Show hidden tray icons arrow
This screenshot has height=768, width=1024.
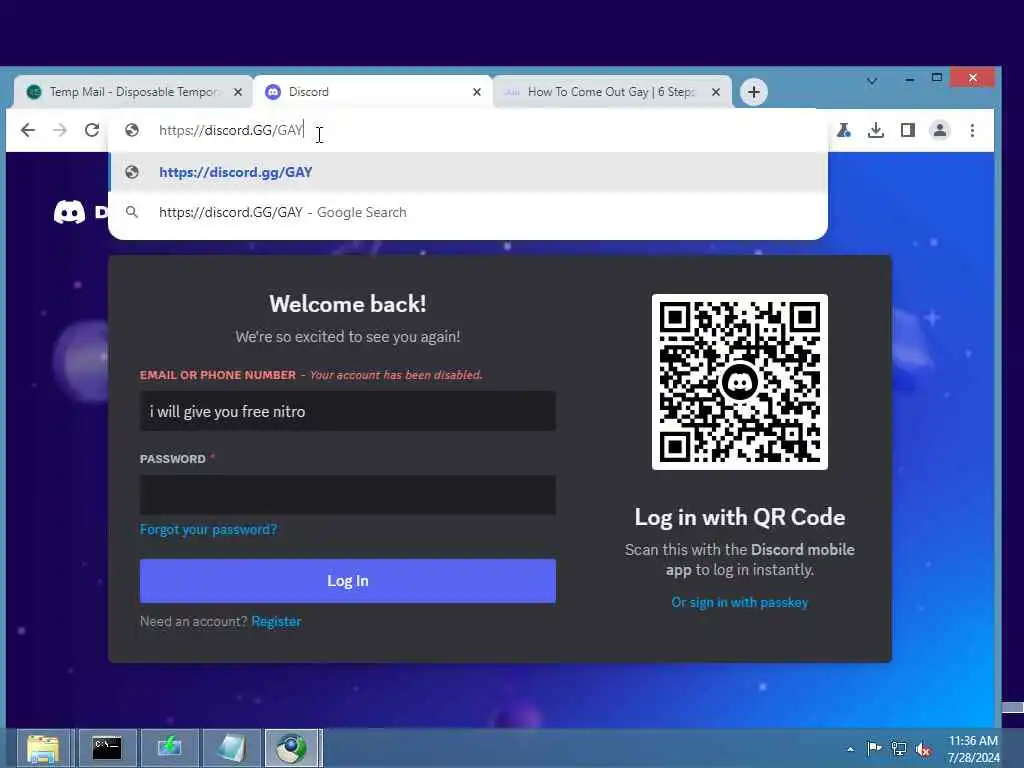tap(850, 749)
